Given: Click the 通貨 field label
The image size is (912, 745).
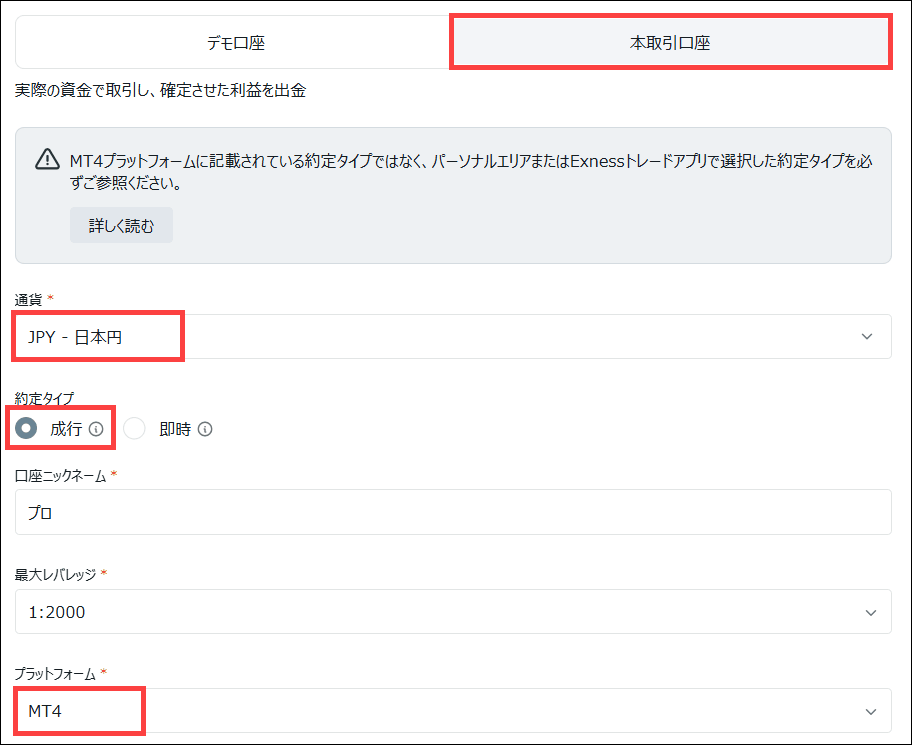Looking at the screenshot, I should coord(28,300).
